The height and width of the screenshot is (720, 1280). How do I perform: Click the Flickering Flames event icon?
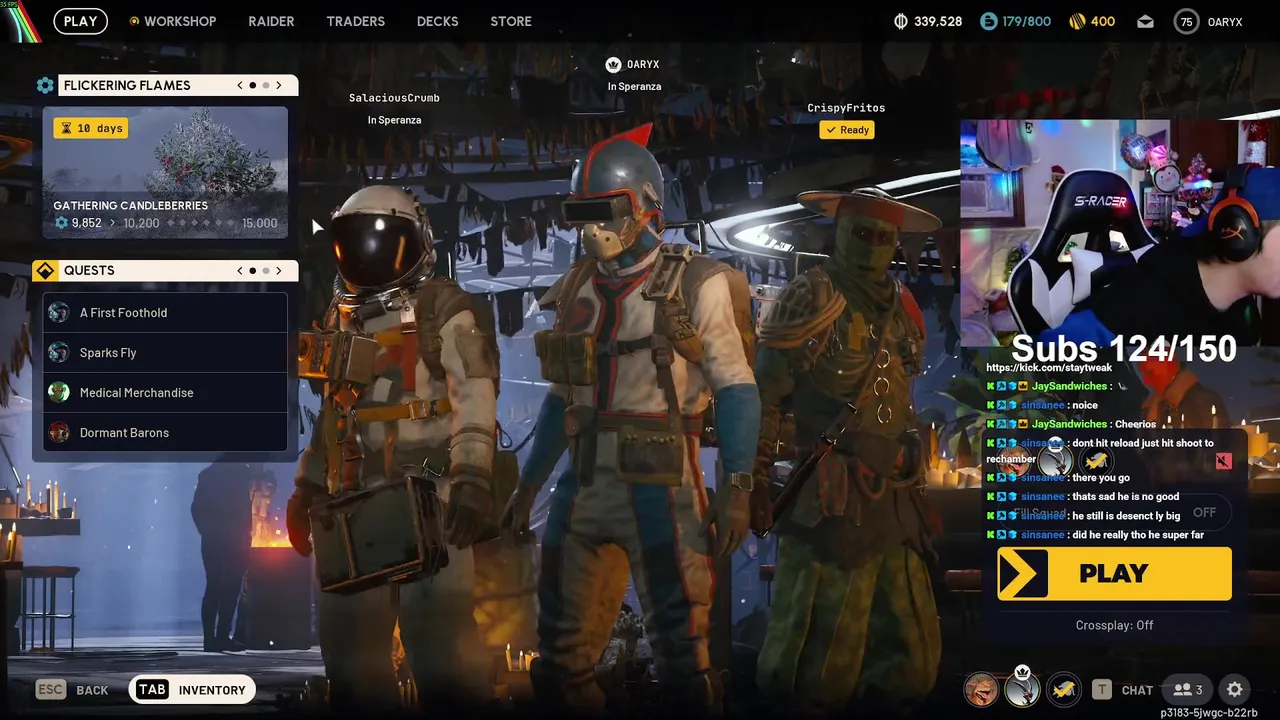[x=45, y=86]
